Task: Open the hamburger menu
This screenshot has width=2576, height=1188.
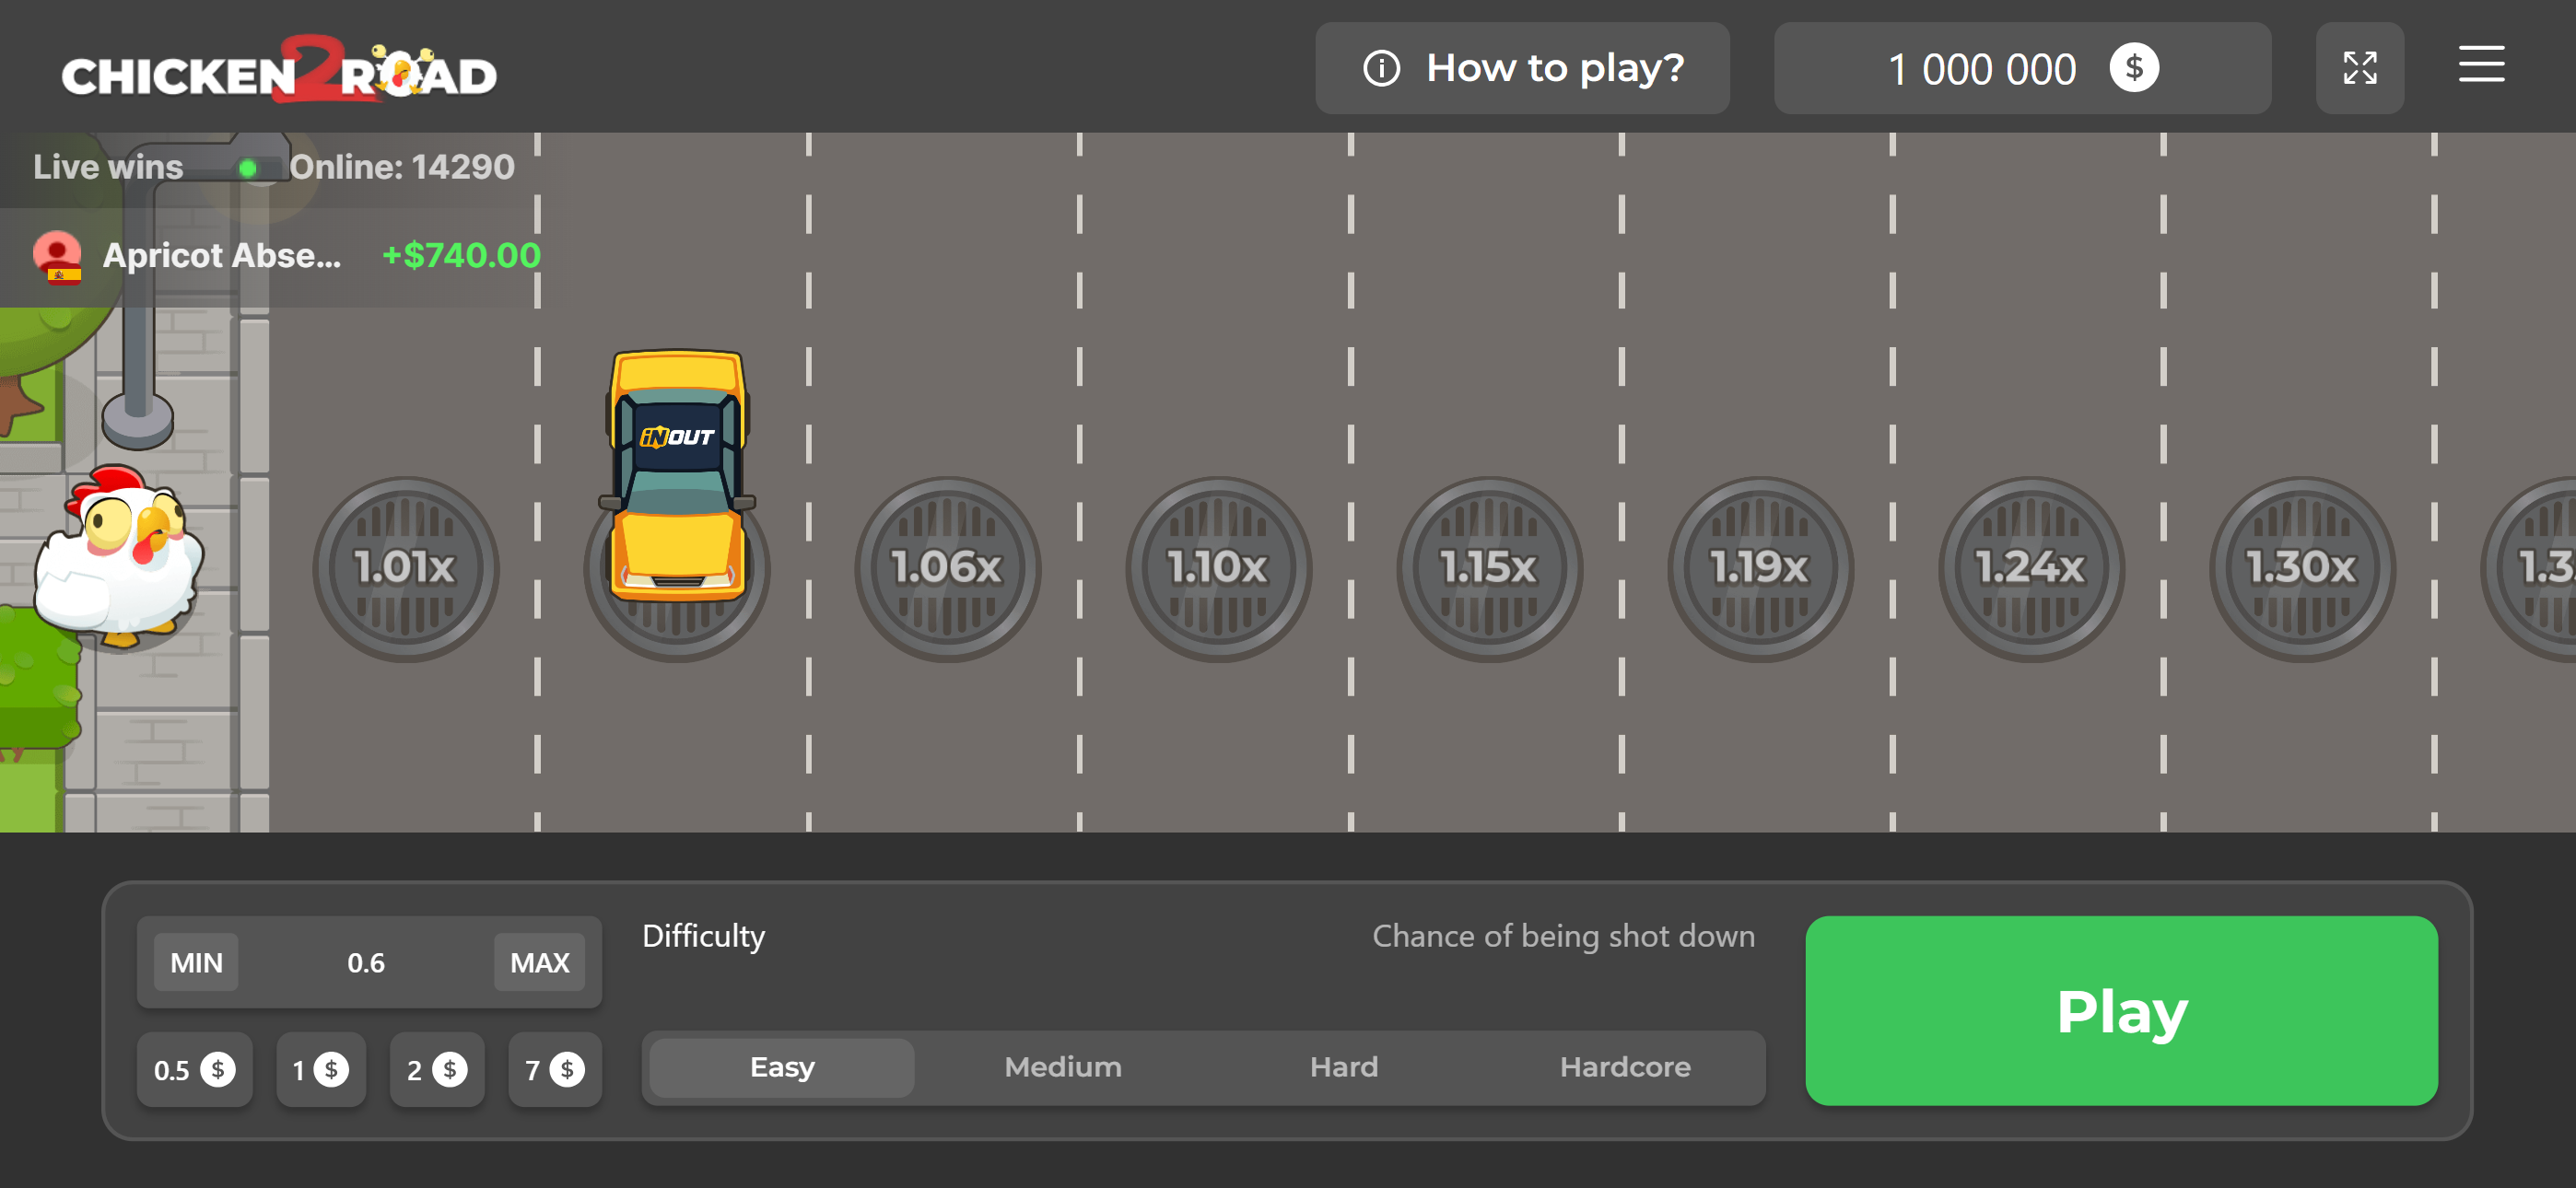Action: click(2481, 66)
